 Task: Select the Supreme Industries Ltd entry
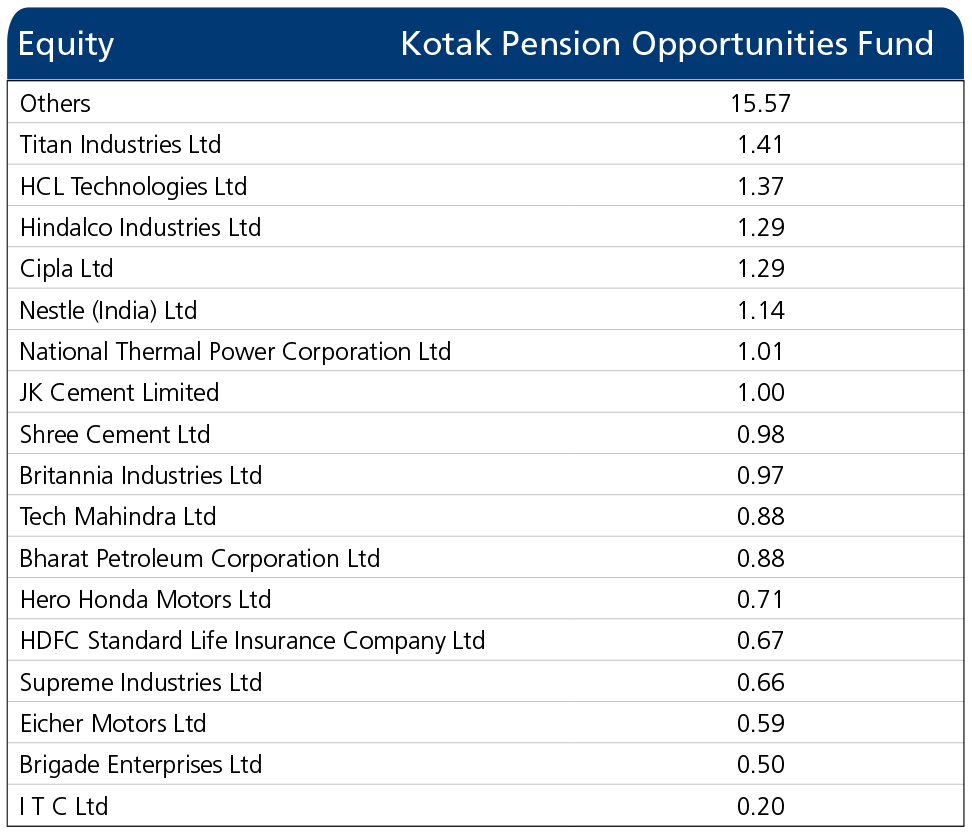141,682
